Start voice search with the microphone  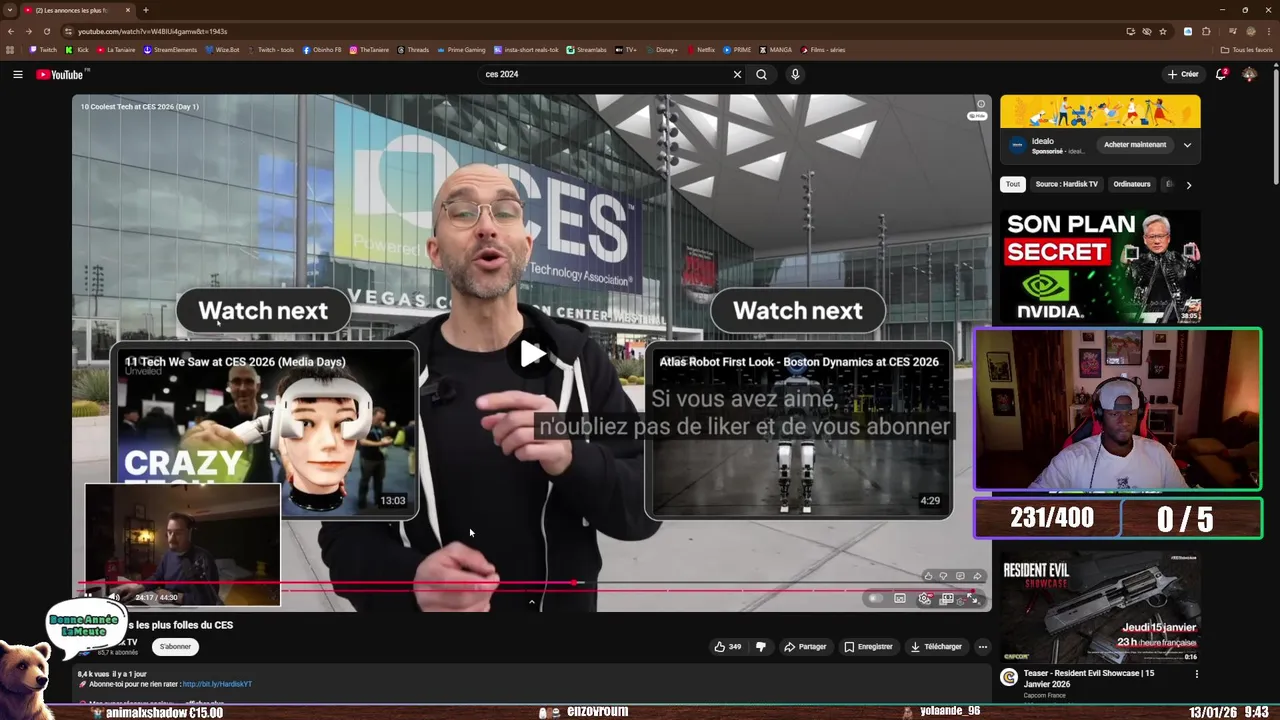[795, 74]
